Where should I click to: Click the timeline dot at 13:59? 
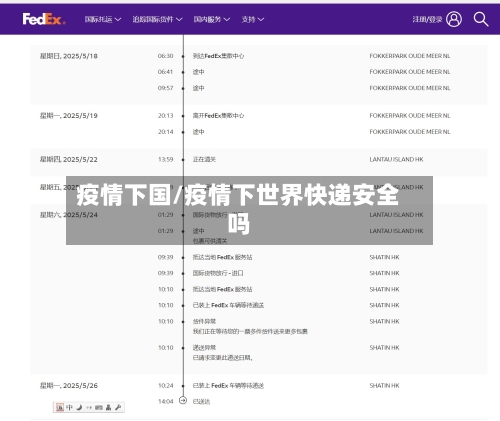(183, 160)
